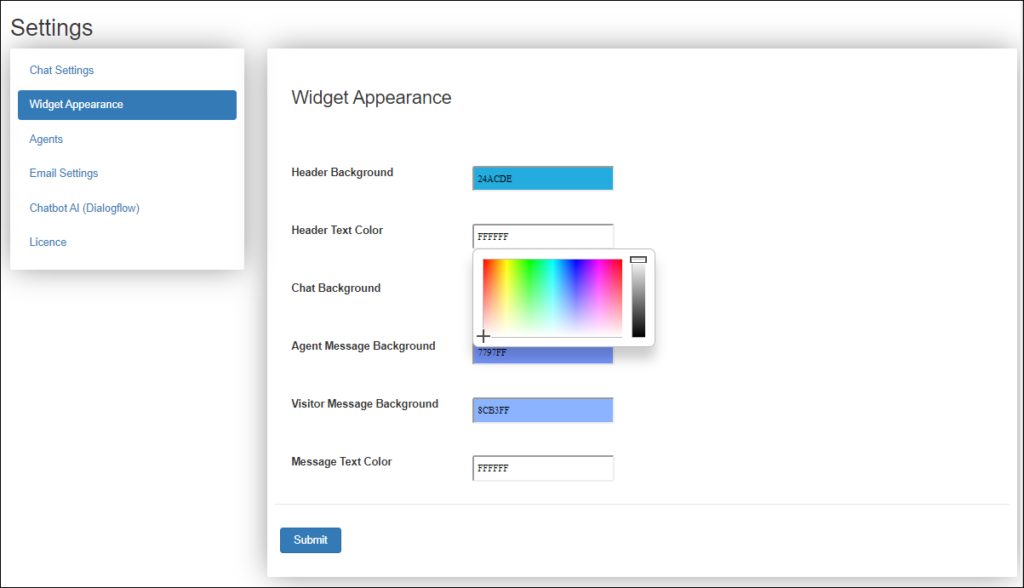Click the Visitor Message Background field 8CB3FF

pos(543,410)
